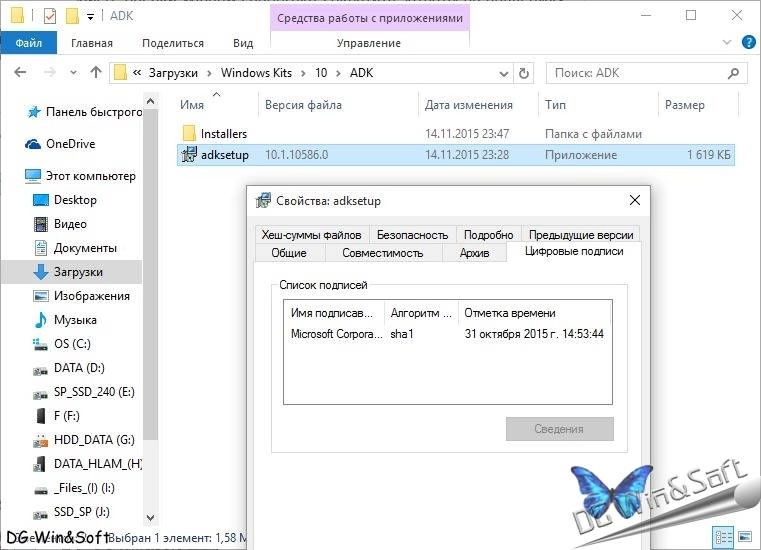Switch to large thumbnails view icon

[x=745, y=537]
